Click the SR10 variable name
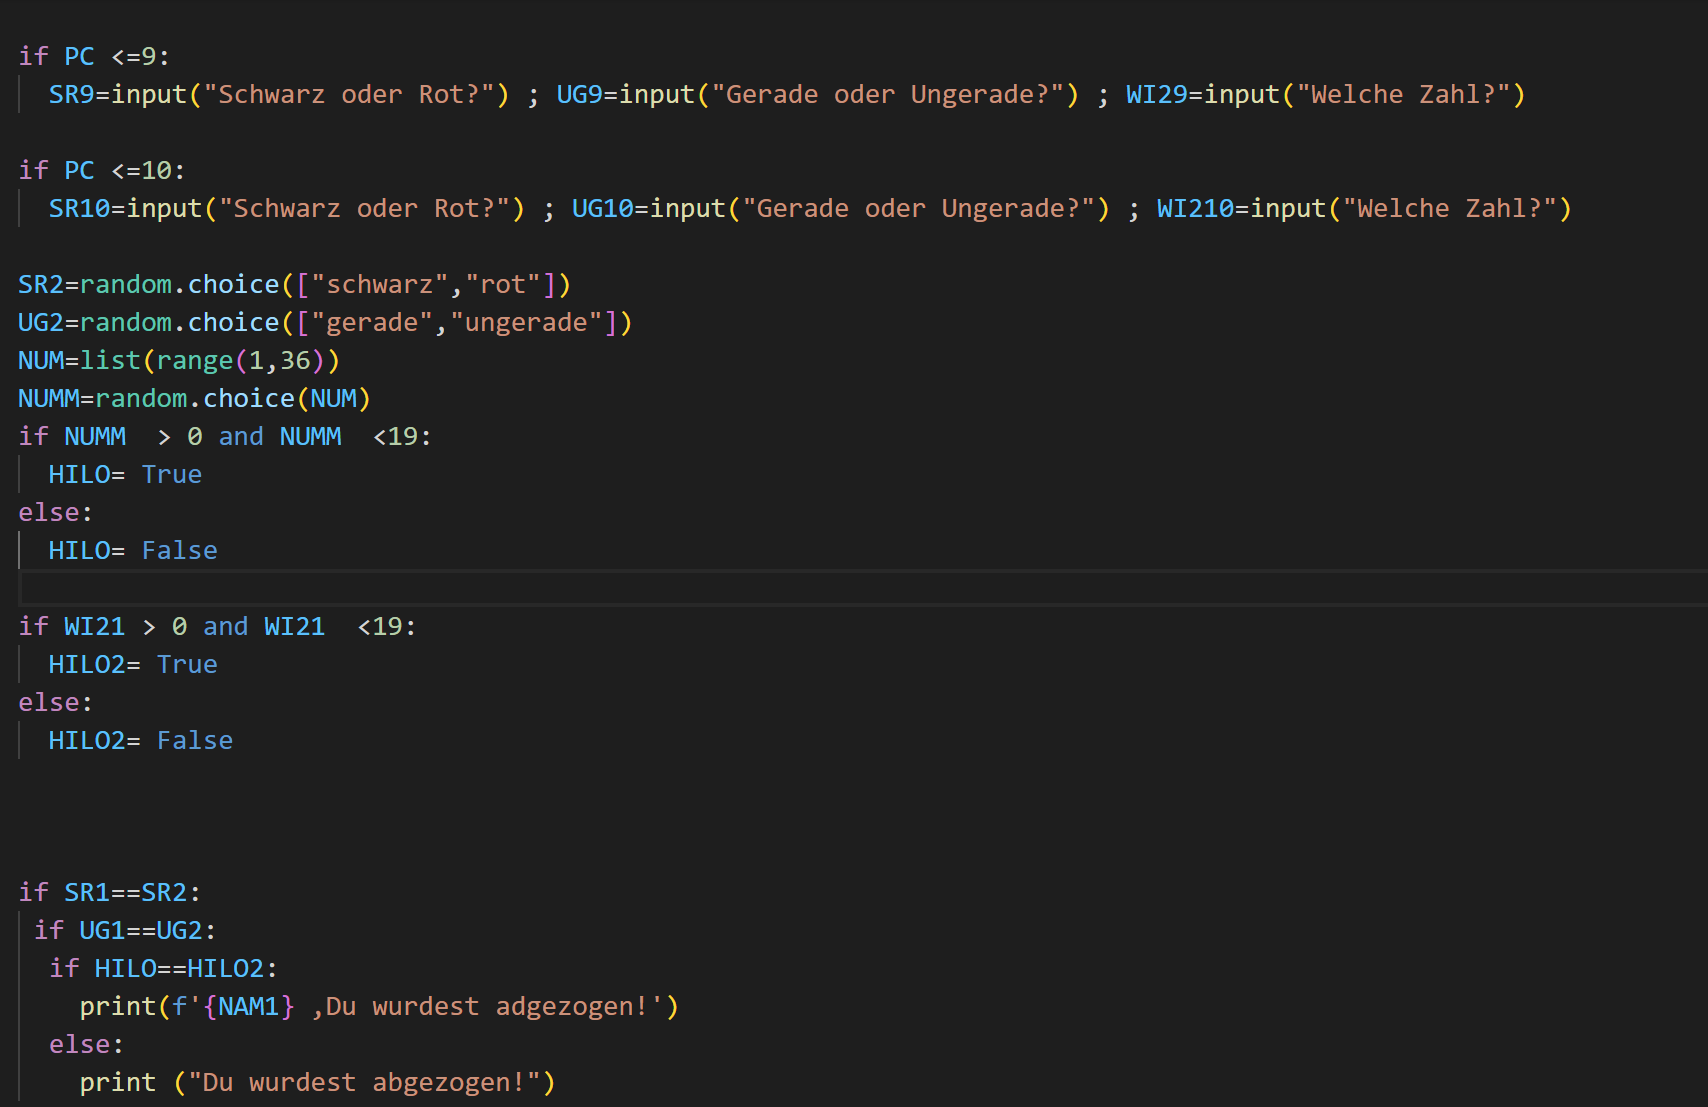 [79, 209]
